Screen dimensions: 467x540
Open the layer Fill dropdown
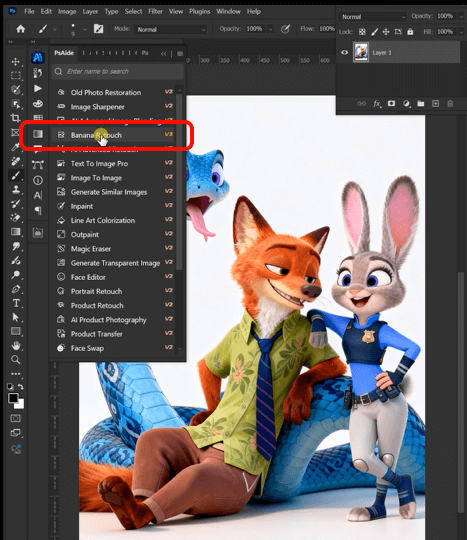click(461, 32)
